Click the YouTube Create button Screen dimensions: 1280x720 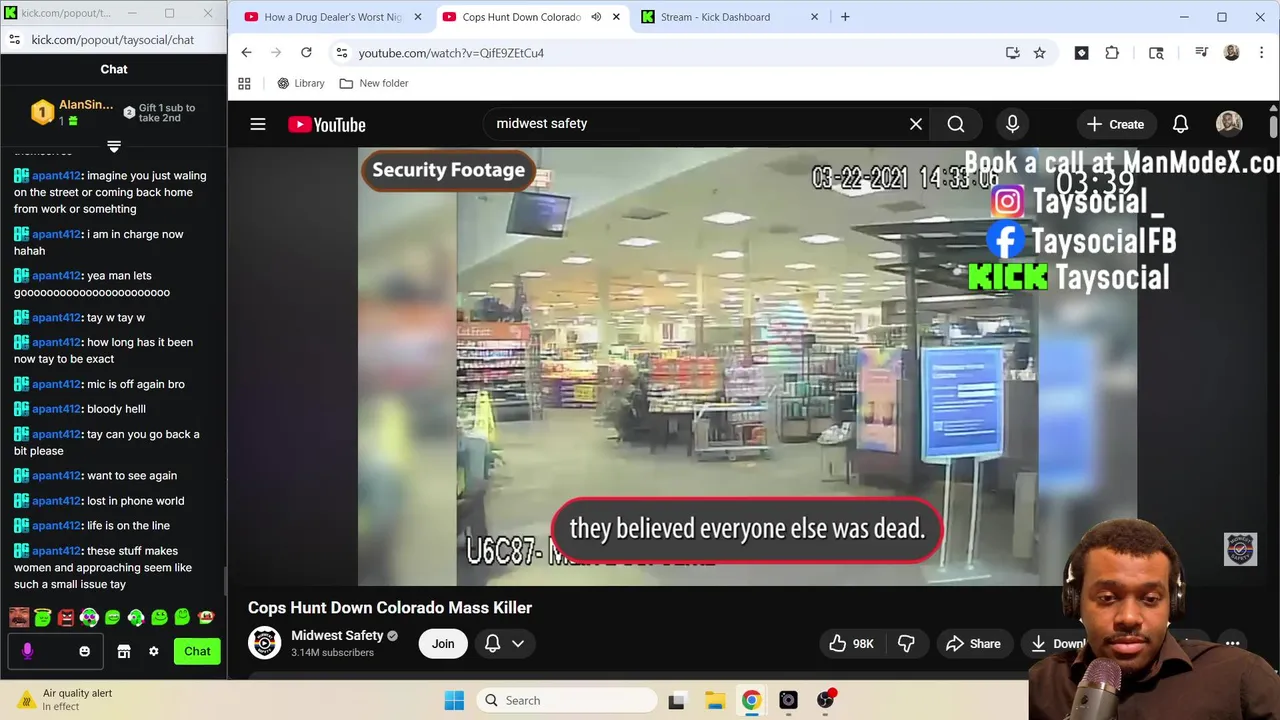click(x=1115, y=124)
